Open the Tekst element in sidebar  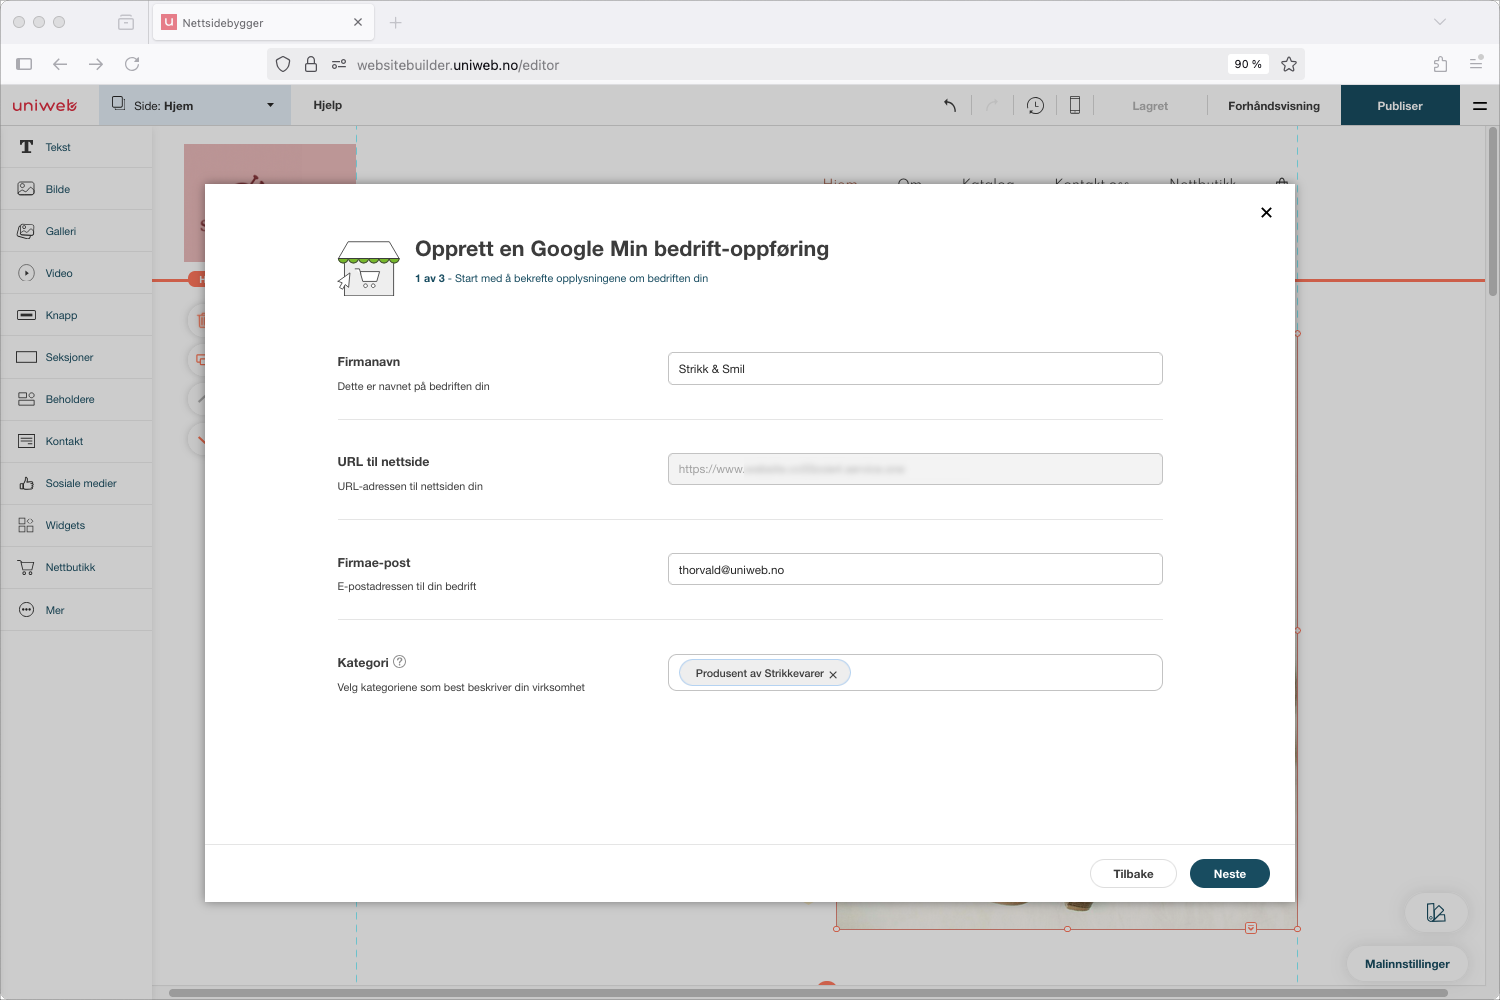[x=76, y=147]
